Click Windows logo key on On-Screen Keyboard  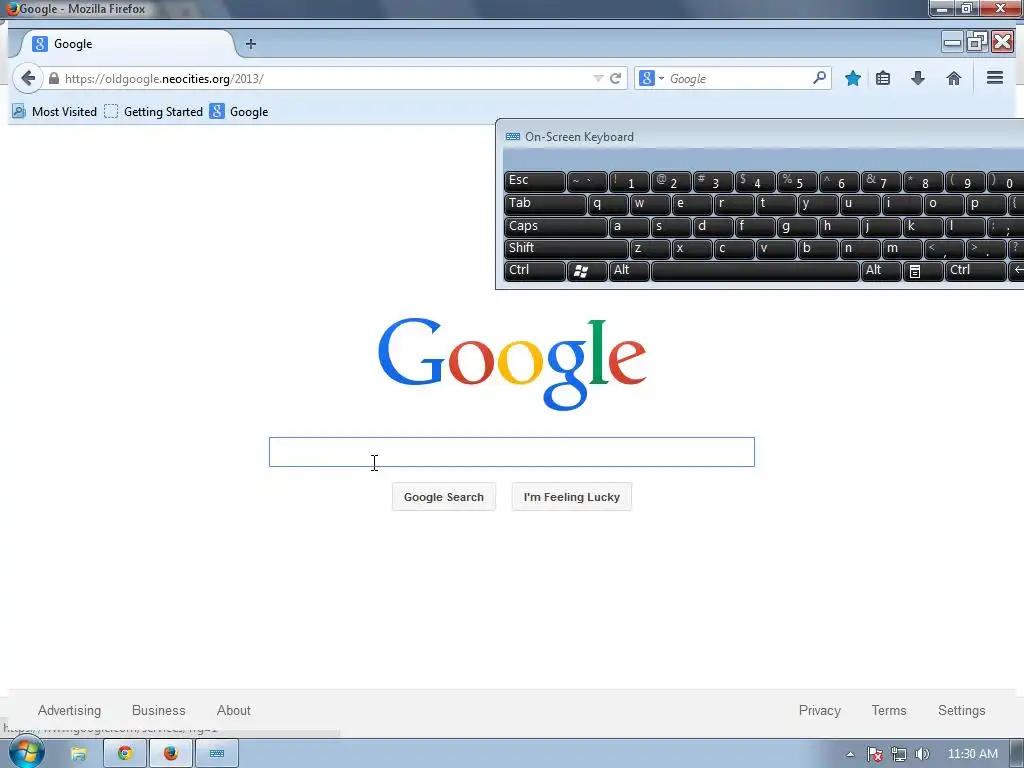(587, 270)
